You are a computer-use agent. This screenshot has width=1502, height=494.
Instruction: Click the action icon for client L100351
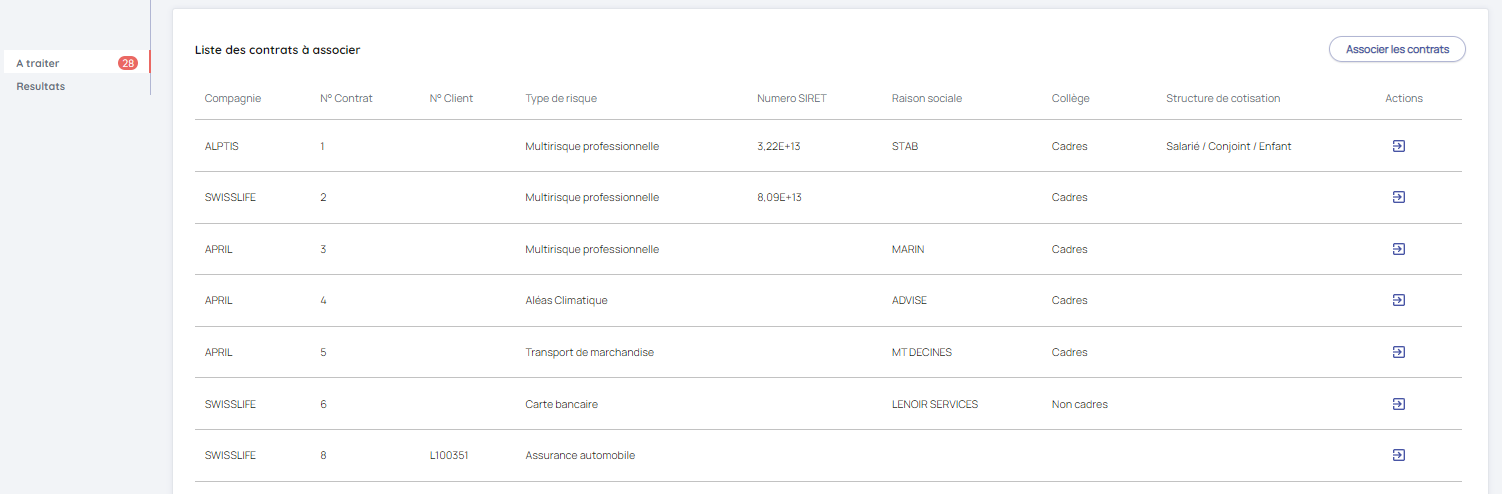(x=1398, y=455)
